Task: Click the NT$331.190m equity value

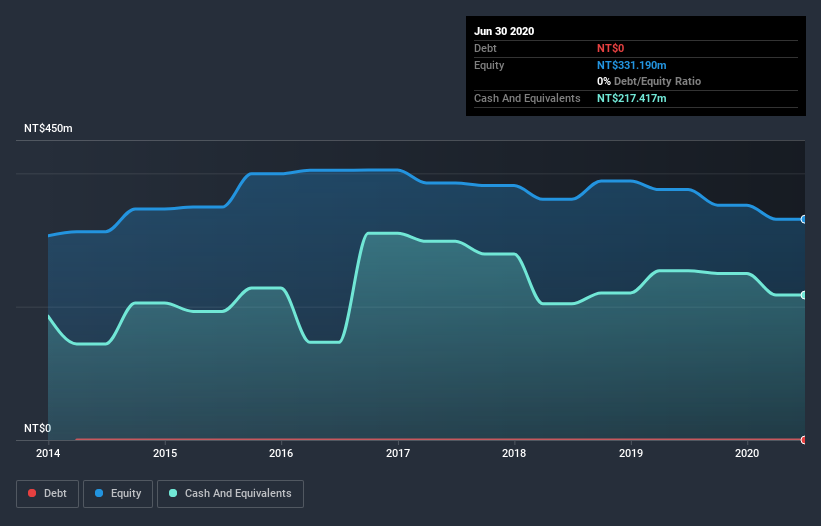Action: (x=631, y=65)
